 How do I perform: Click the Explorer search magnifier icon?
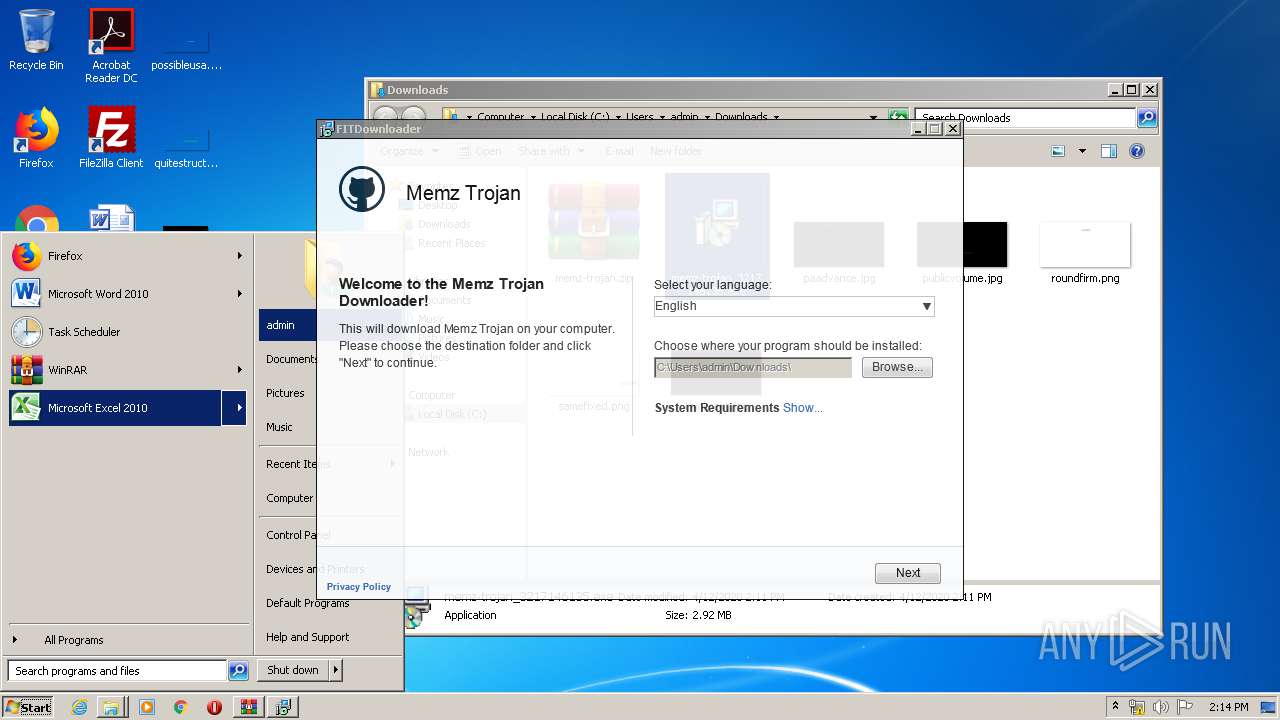(x=1148, y=118)
